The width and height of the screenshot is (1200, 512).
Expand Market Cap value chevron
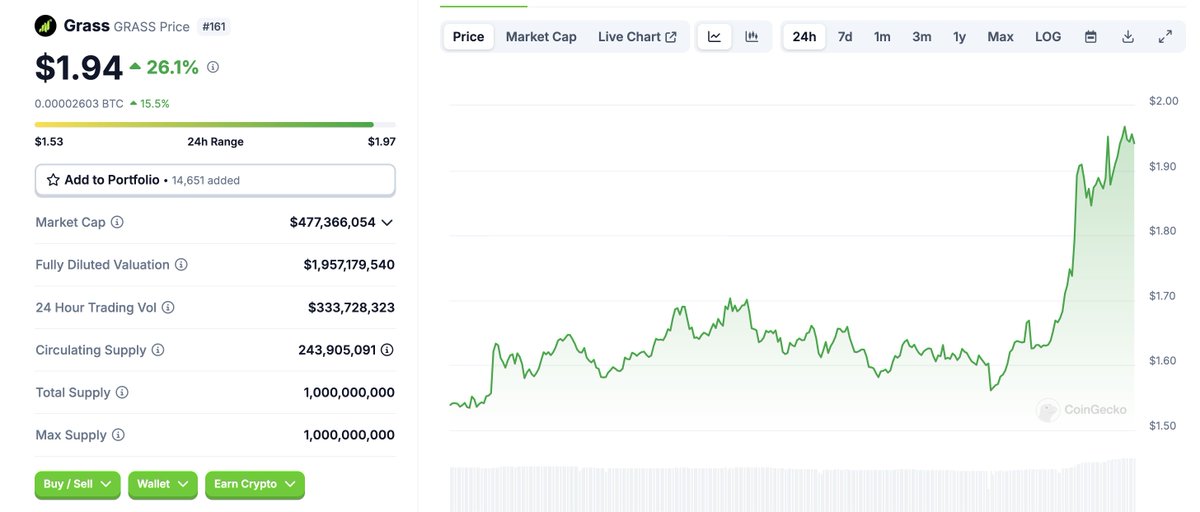point(387,222)
